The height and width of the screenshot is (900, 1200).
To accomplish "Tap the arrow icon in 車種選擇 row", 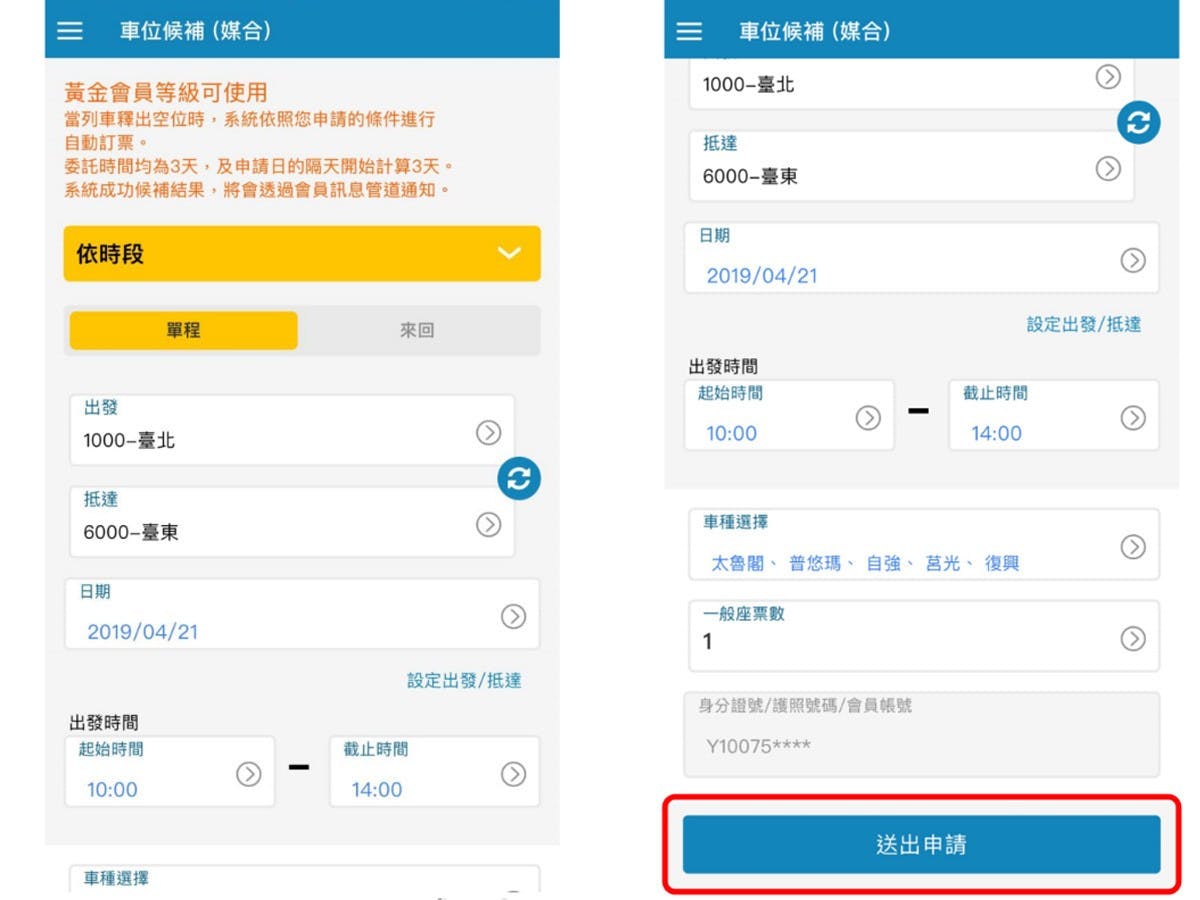I will coord(1132,547).
